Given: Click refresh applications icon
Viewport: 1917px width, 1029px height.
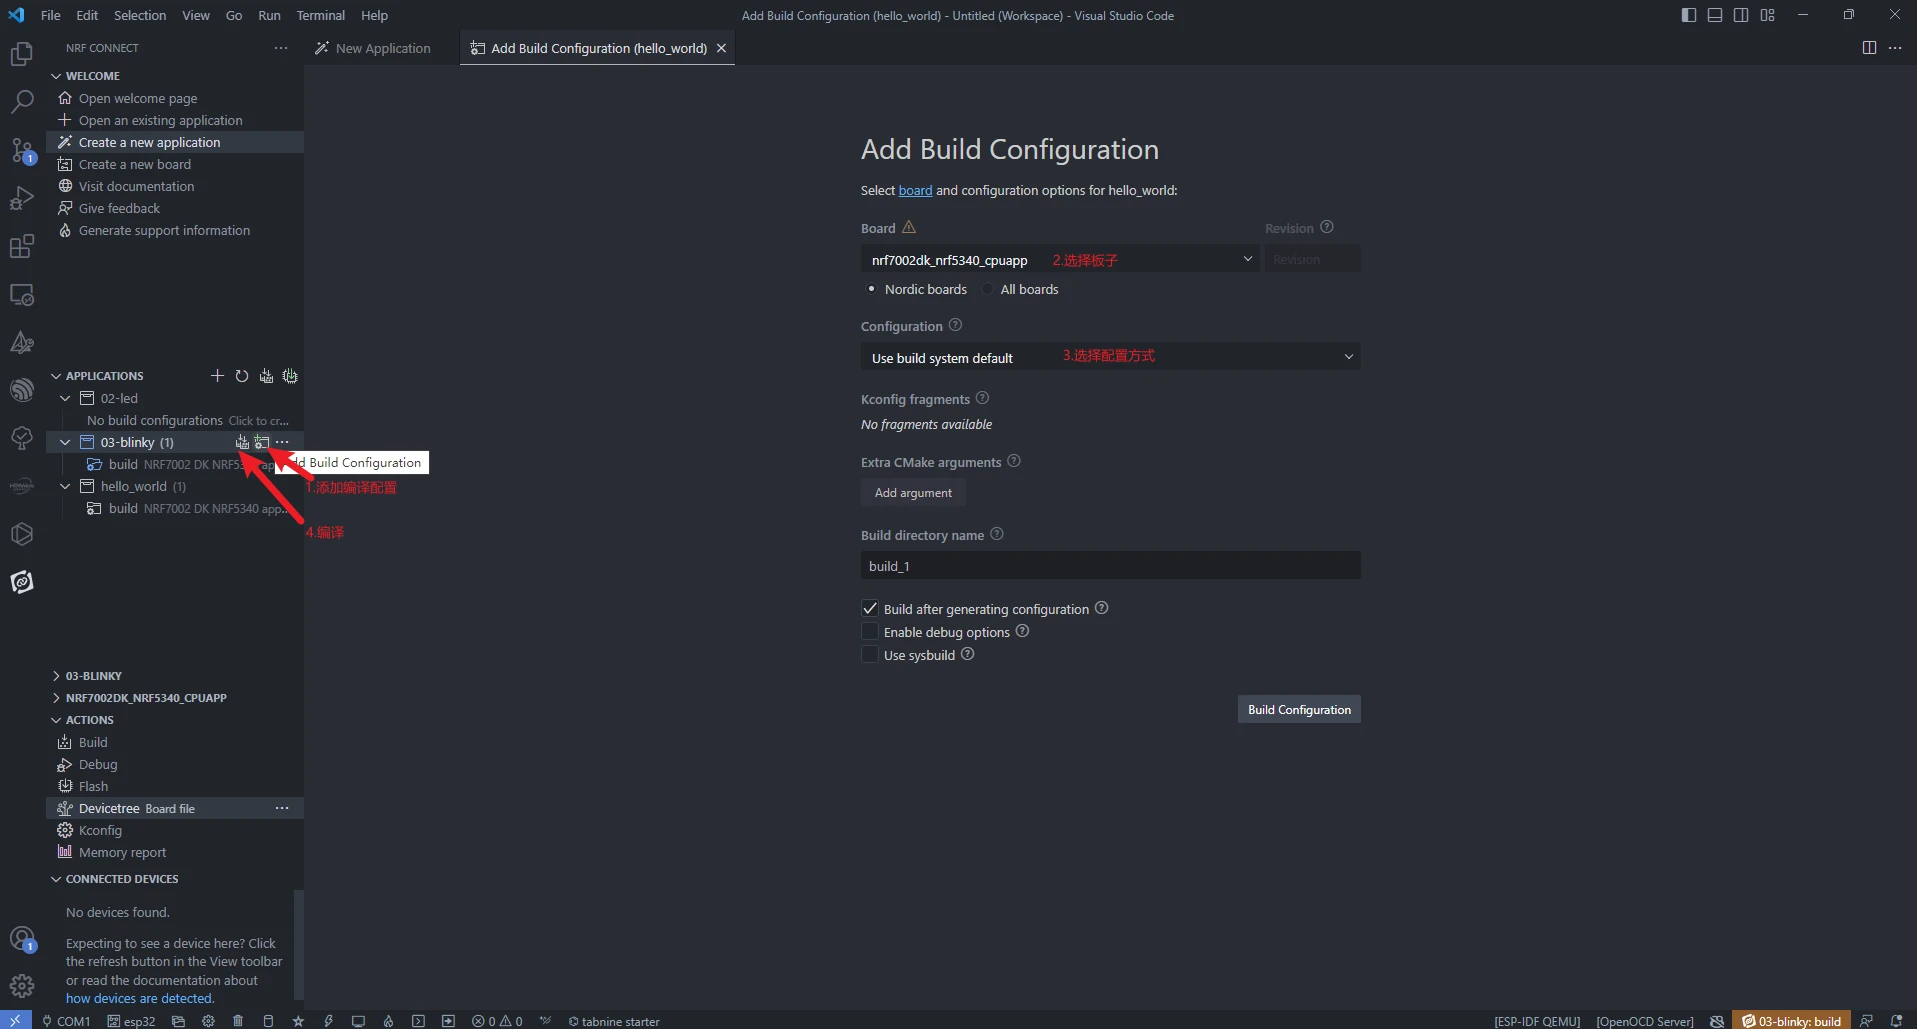Looking at the screenshot, I should coord(242,376).
